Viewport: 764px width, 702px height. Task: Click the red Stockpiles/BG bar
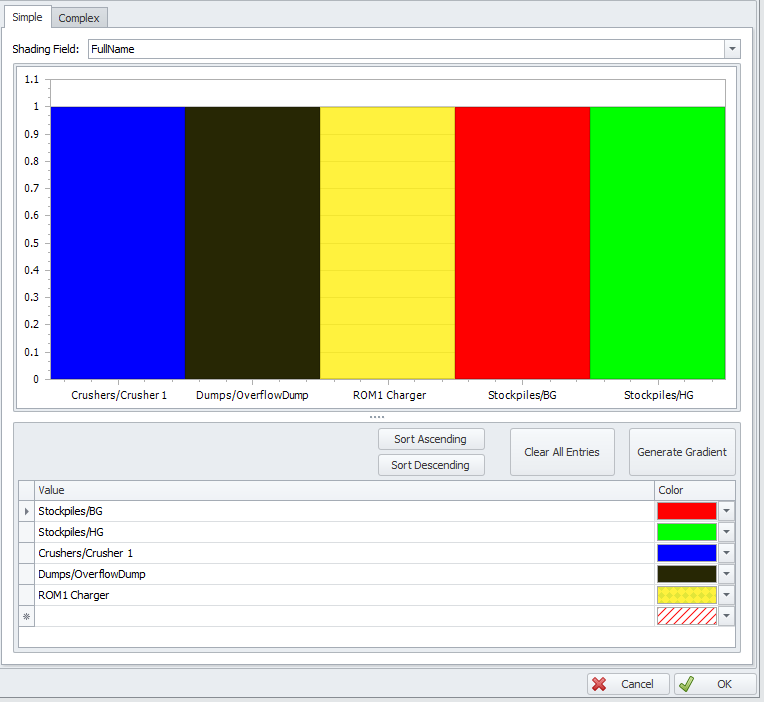[522, 243]
